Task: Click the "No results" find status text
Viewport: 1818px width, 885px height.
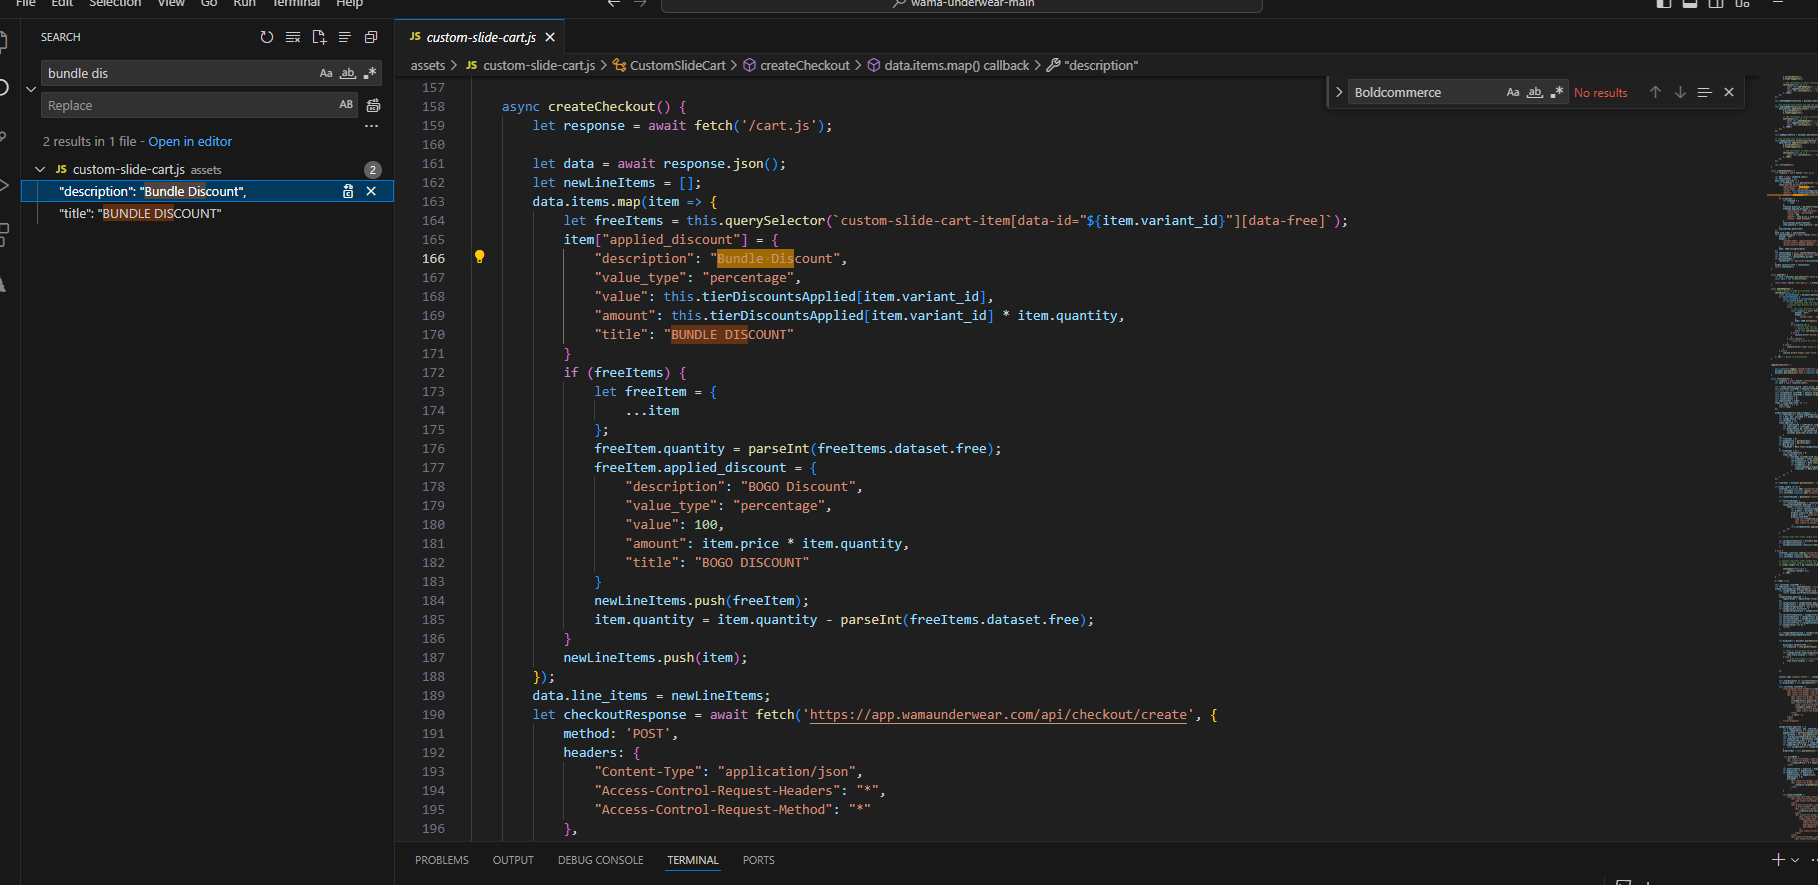Action: tap(1601, 93)
